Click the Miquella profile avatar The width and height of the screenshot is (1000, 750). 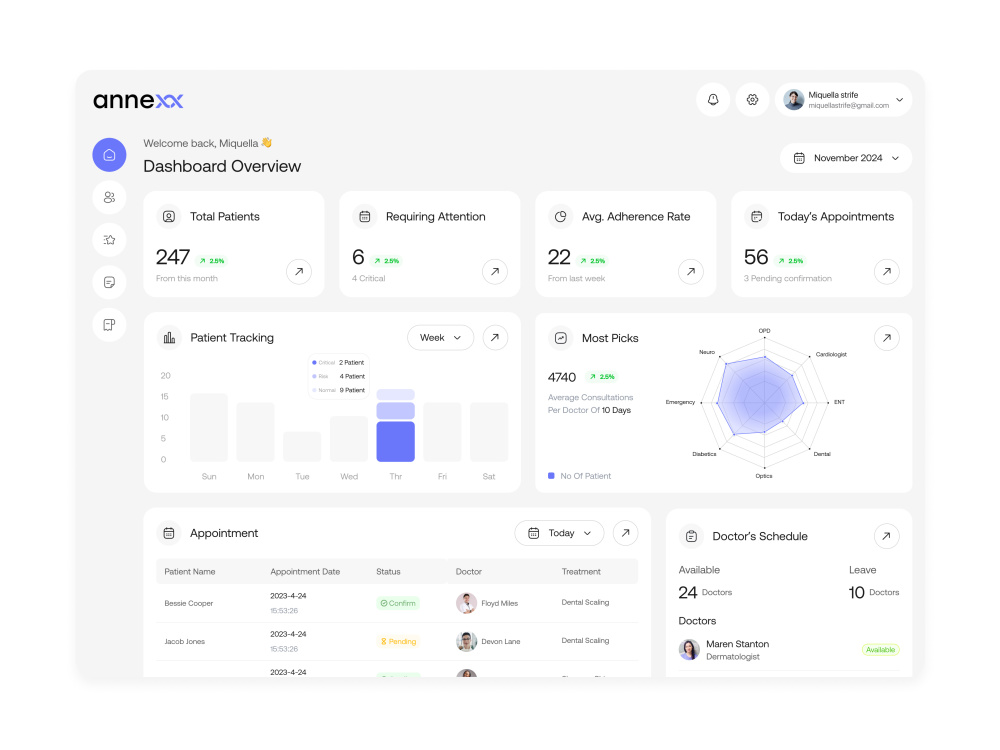coord(793,99)
